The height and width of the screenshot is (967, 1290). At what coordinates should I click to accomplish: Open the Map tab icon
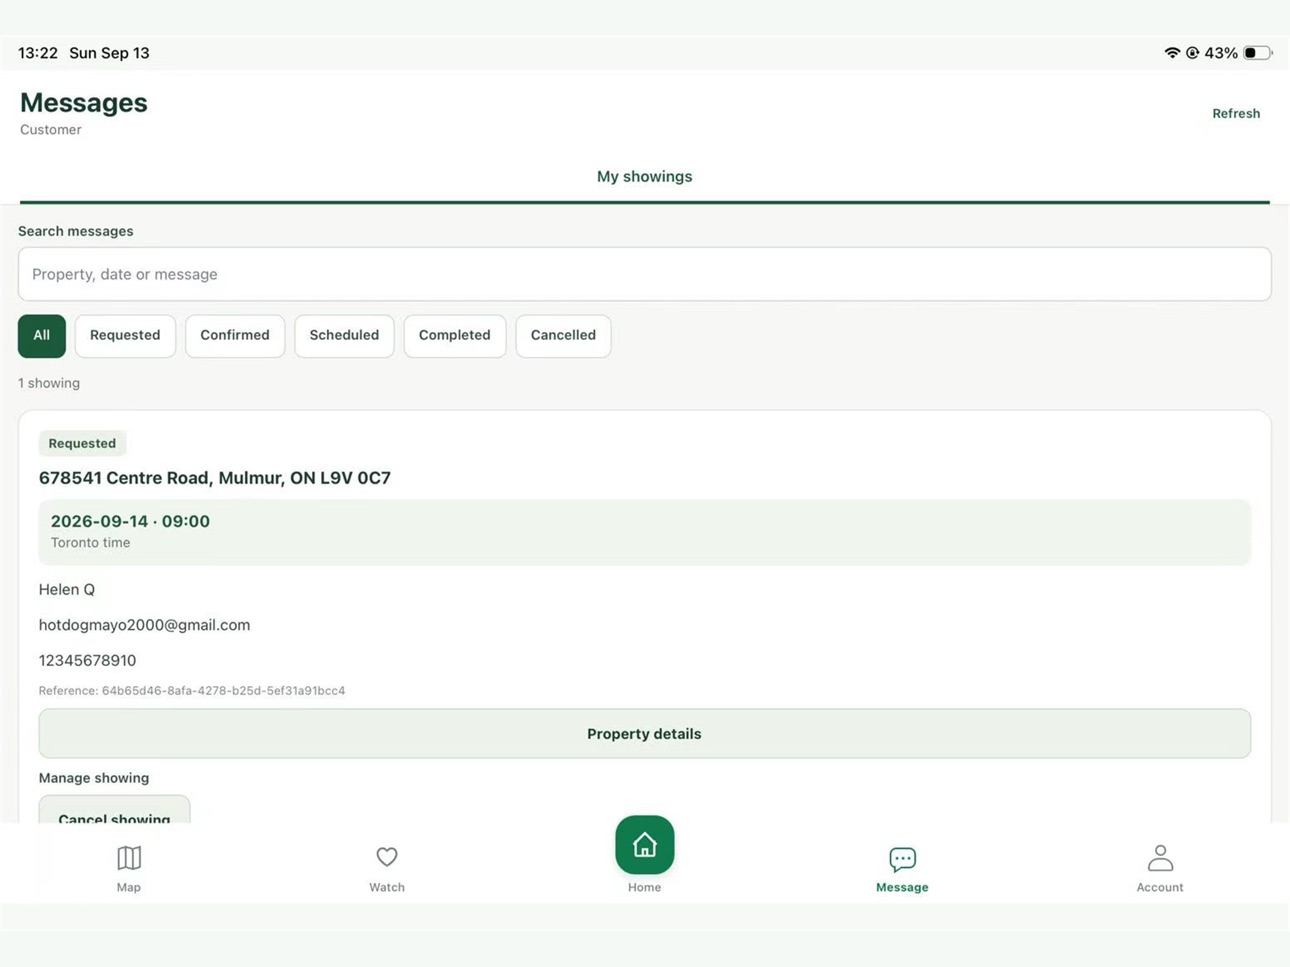129,858
